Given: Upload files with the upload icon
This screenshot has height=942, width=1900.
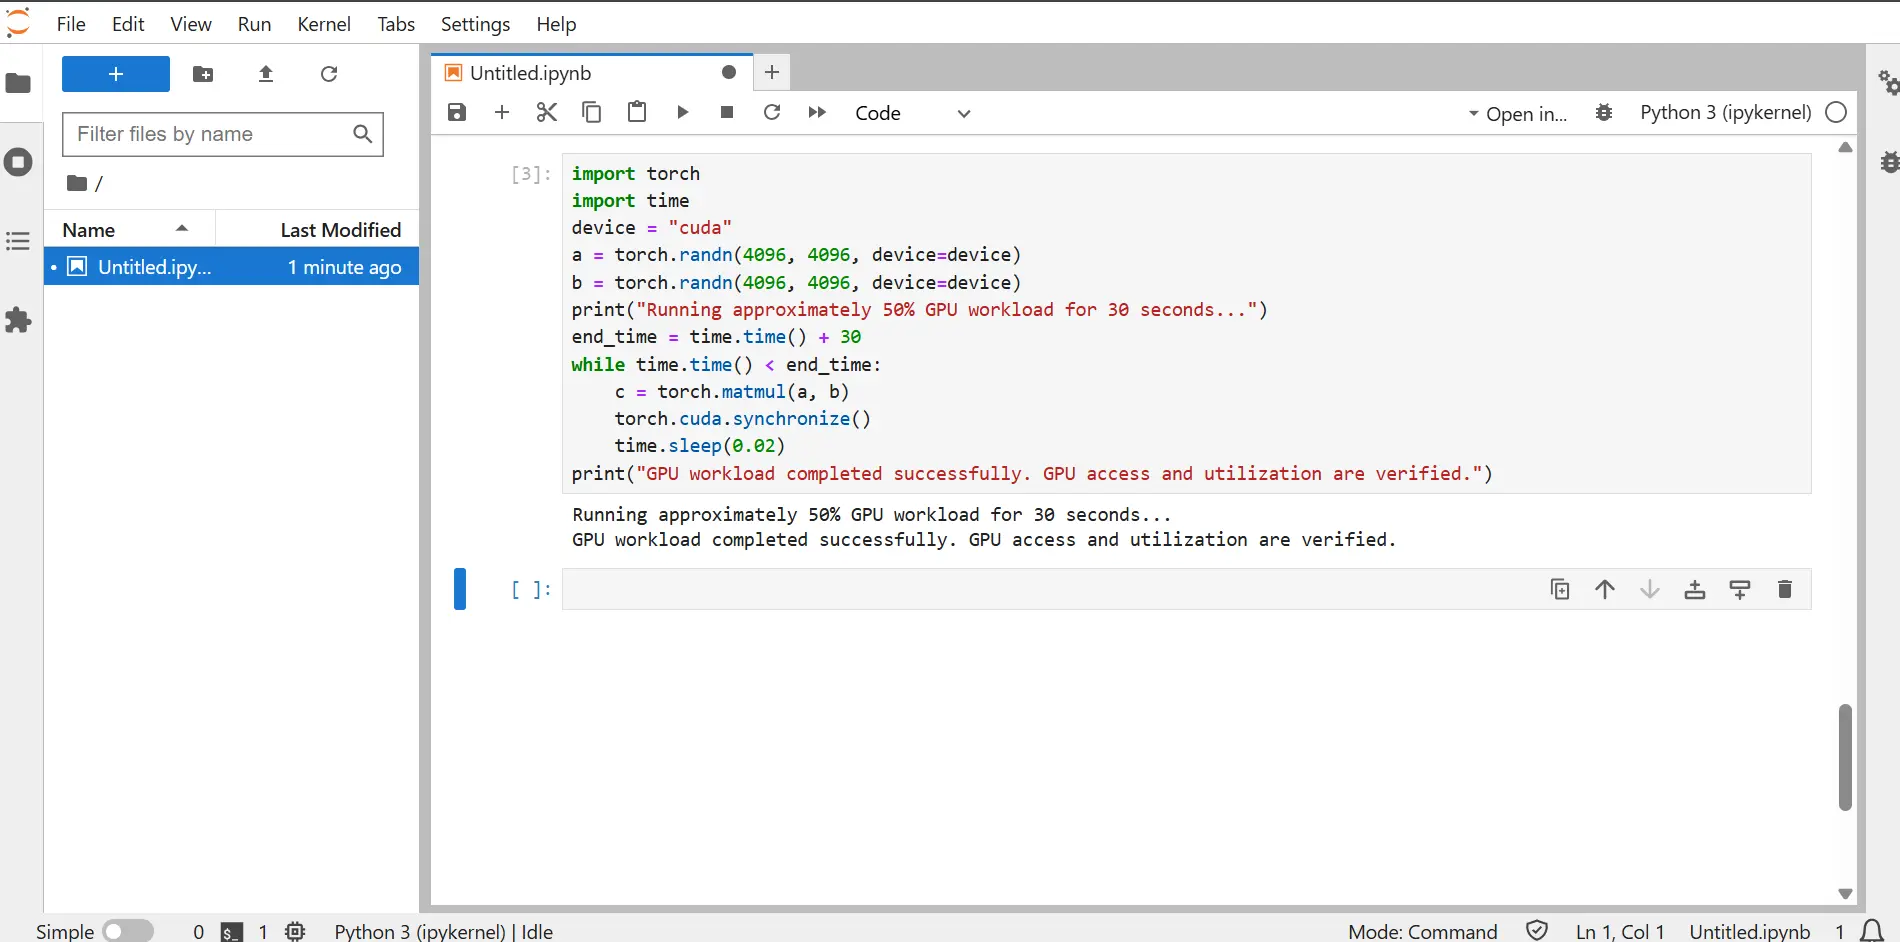Looking at the screenshot, I should (x=266, y=74).
